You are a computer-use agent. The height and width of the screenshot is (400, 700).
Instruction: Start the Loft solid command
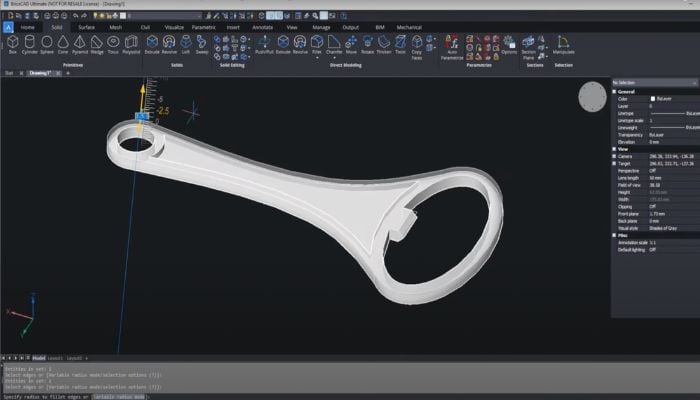185,43
